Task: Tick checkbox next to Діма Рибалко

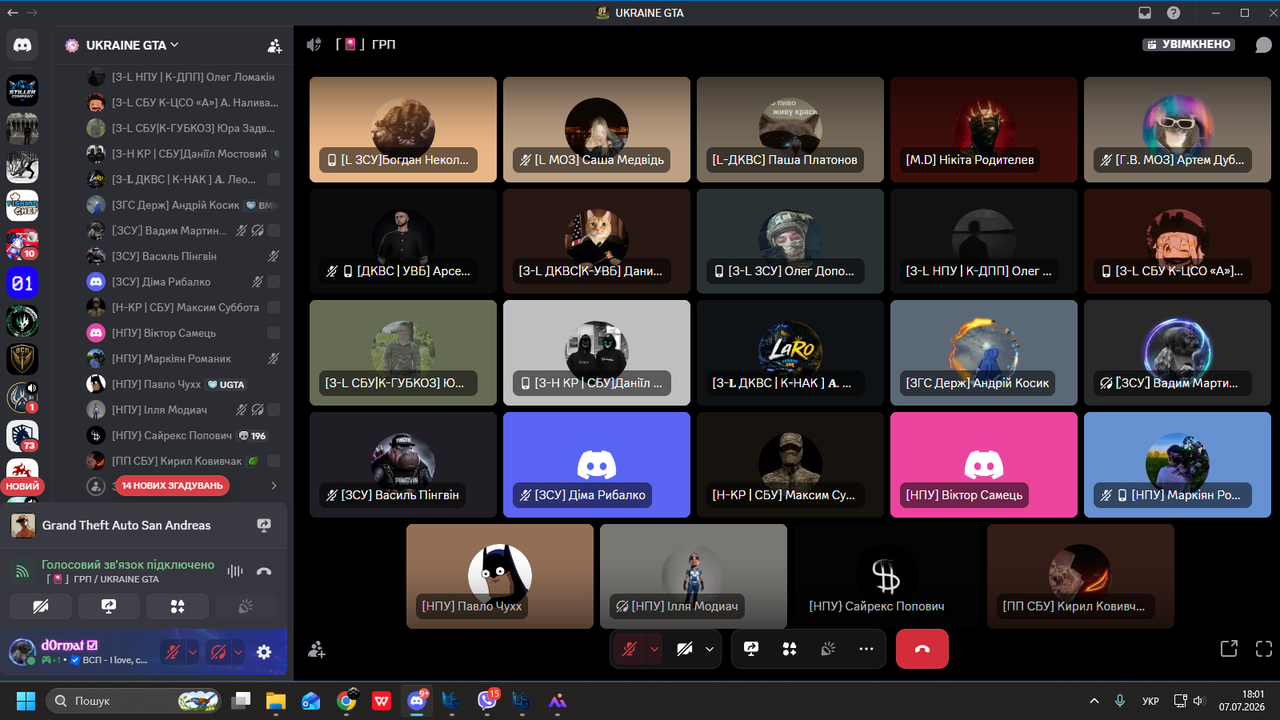Action: (x=274, y=282)
